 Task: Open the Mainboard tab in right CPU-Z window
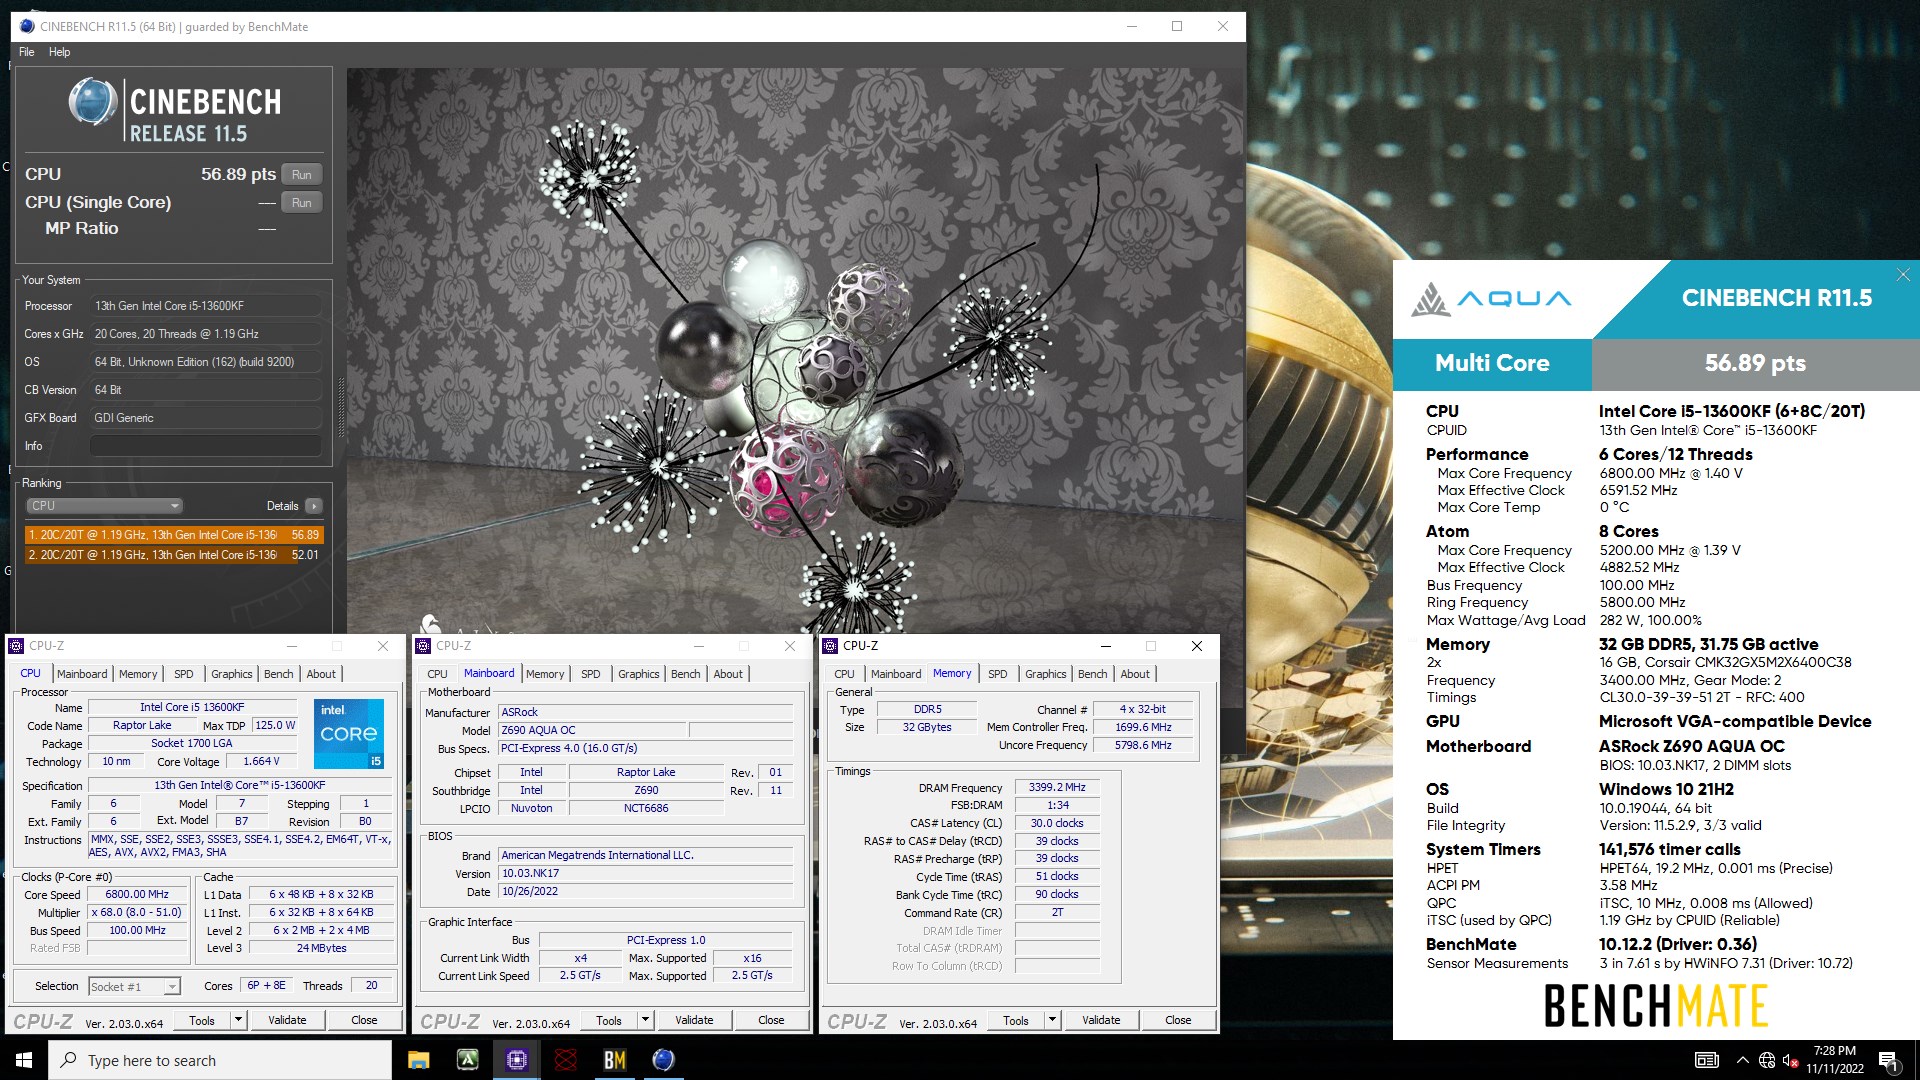(896, 674)
